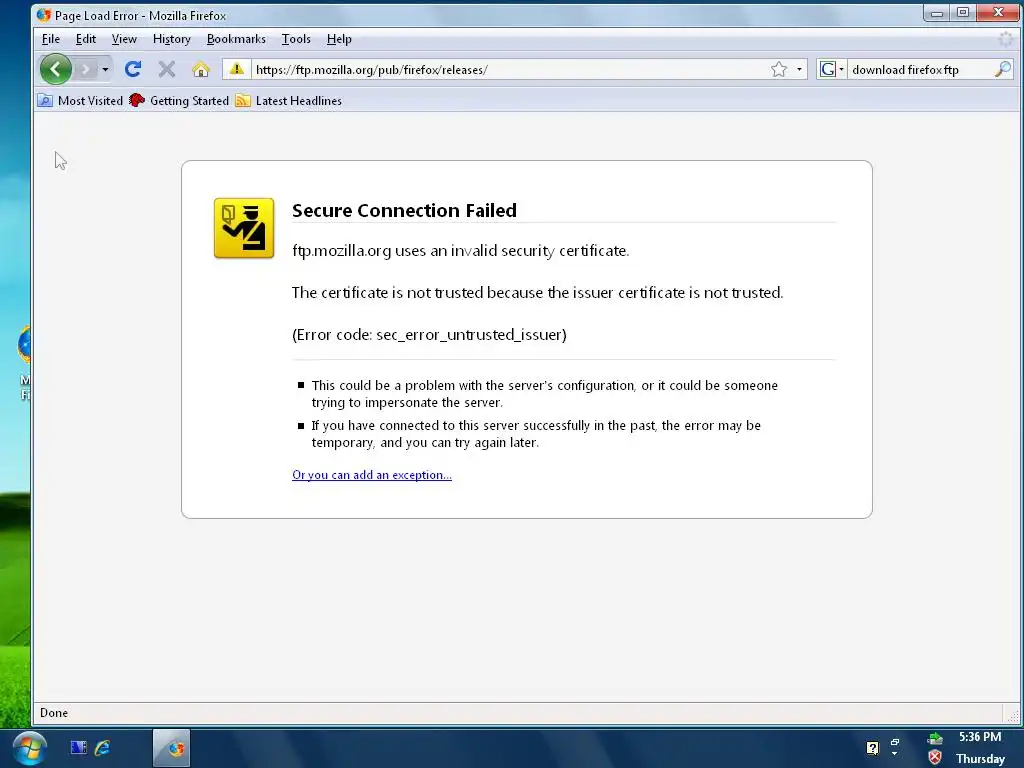This screenshot has width=1024, height=768.
Task: Open the address bar history dropdown
Action: 799,69
